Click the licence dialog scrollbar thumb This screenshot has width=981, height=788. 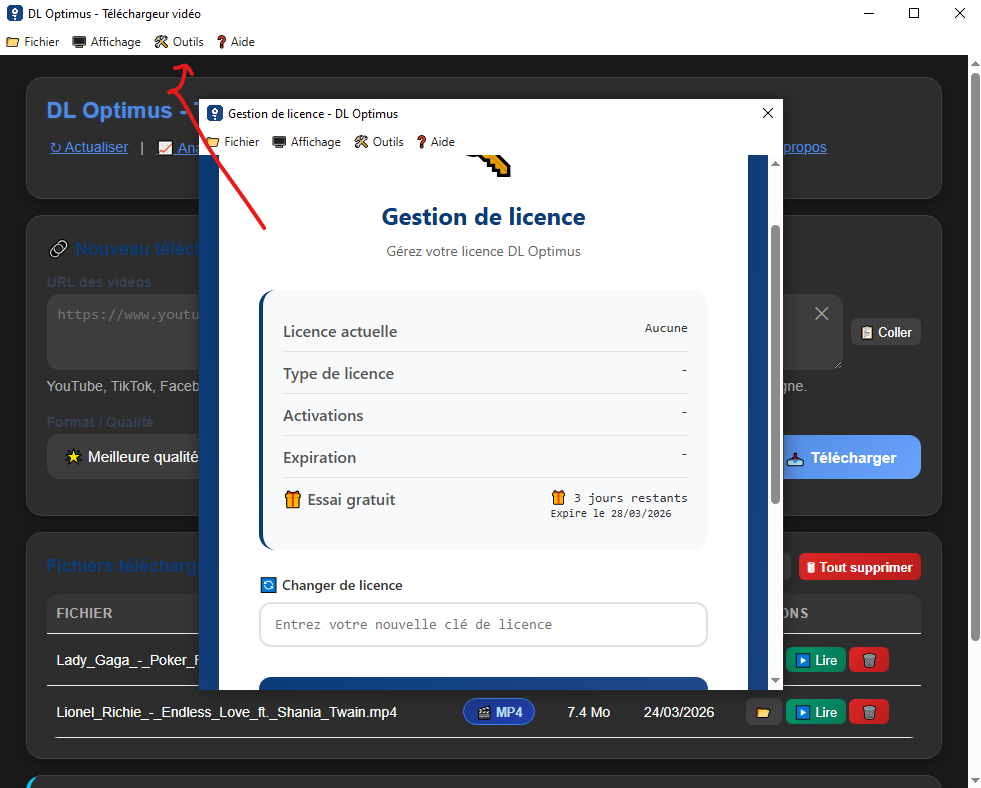point(775,364)
